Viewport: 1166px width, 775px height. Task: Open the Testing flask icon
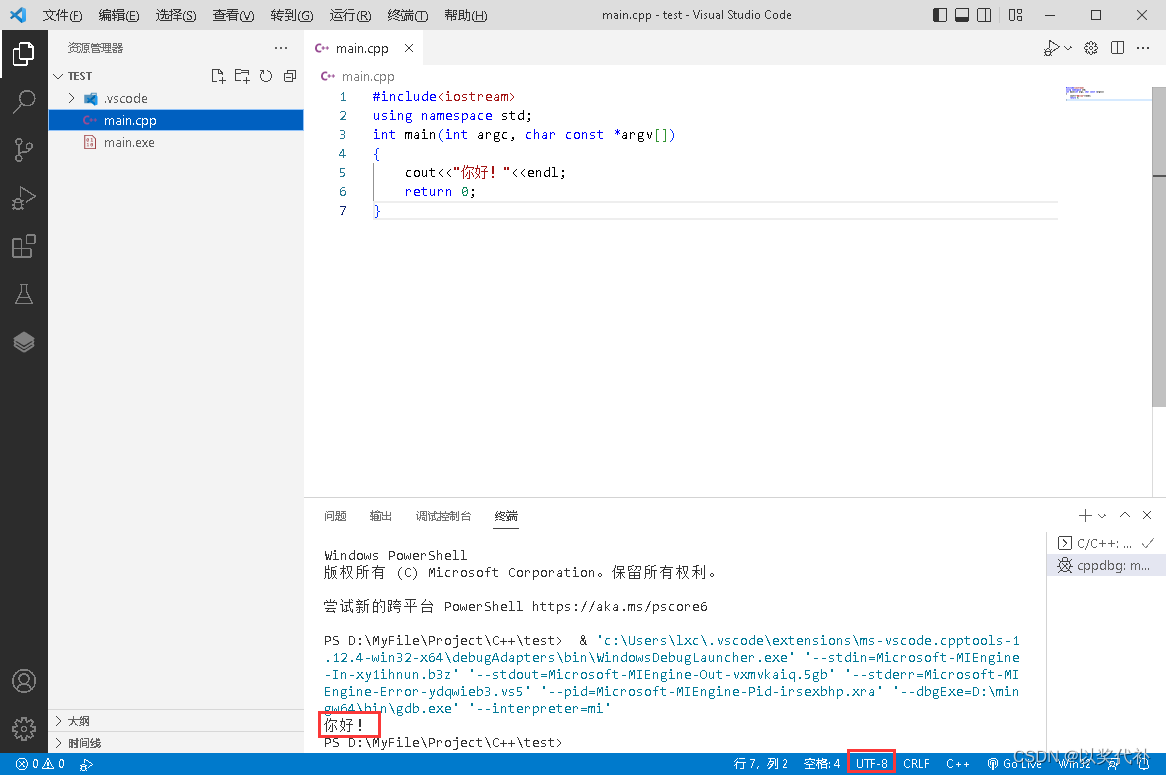[x=24, y=295]
